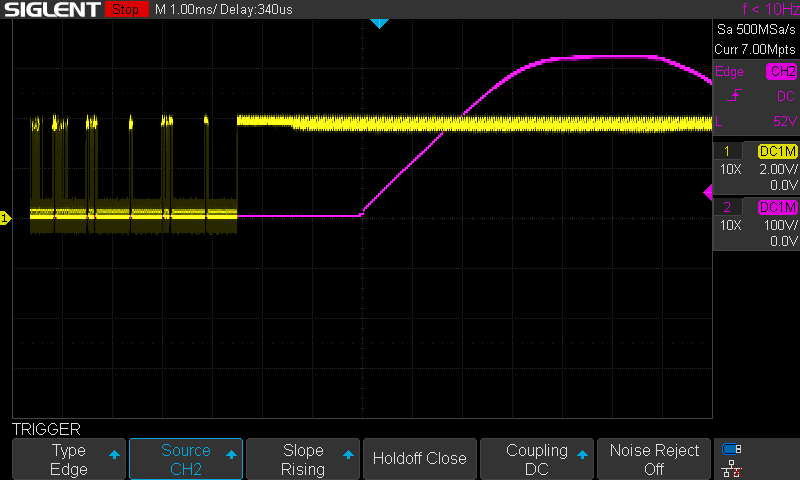Click the 2.00V/ vertical scale value
This screenshot has width=800, height=480.
pyautogui.click(x=778, y=169)
